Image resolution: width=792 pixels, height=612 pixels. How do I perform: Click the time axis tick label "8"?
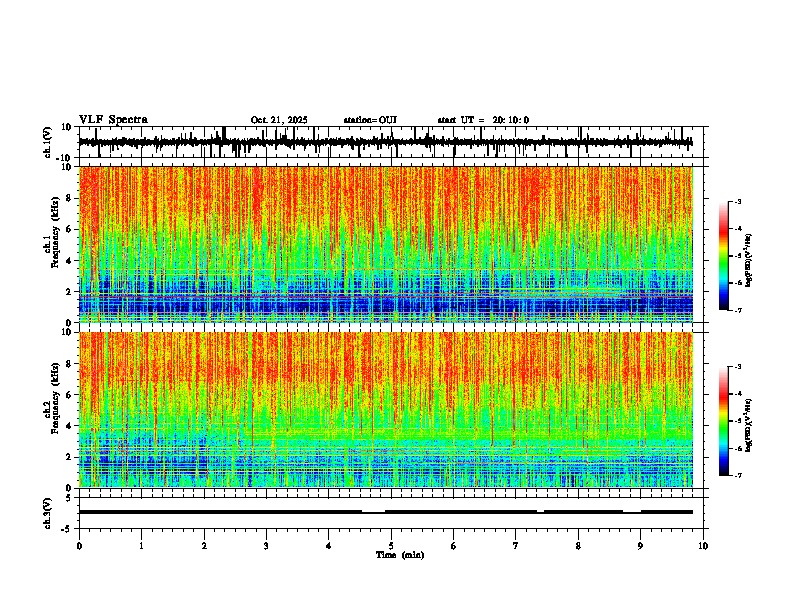click(x=578, y=546)
